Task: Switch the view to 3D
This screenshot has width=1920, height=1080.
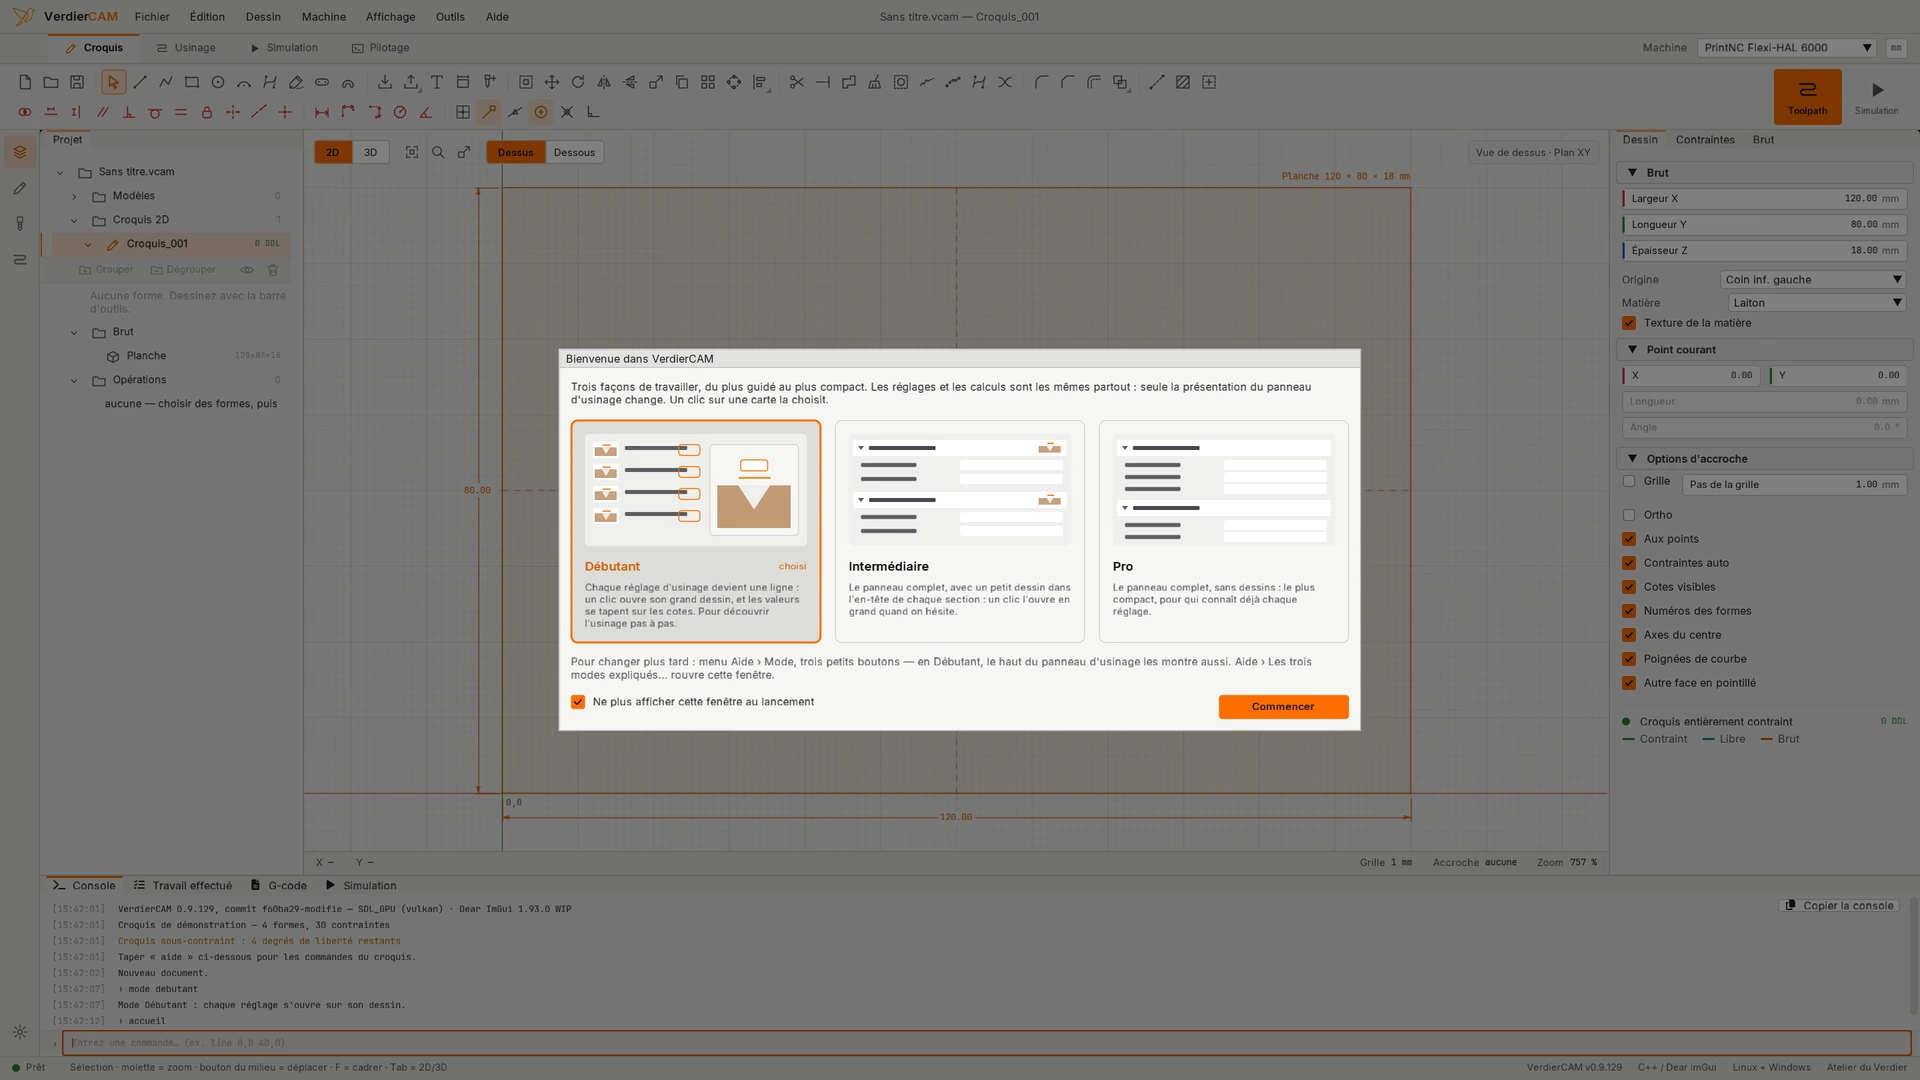Action: pyautogui.click(x=370, y=153)
